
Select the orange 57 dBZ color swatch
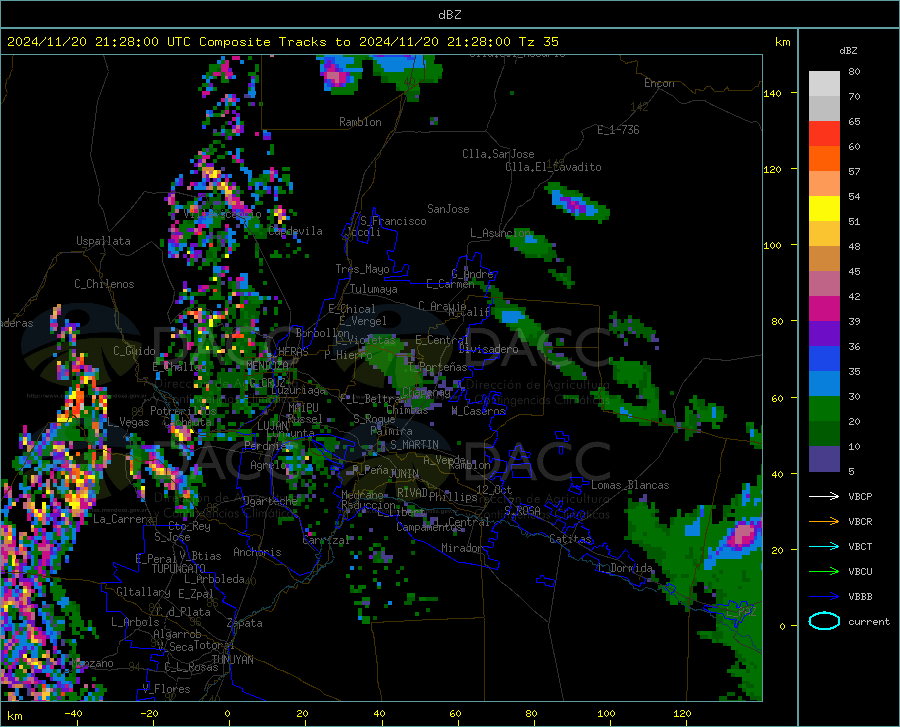[x=824, y=159]
